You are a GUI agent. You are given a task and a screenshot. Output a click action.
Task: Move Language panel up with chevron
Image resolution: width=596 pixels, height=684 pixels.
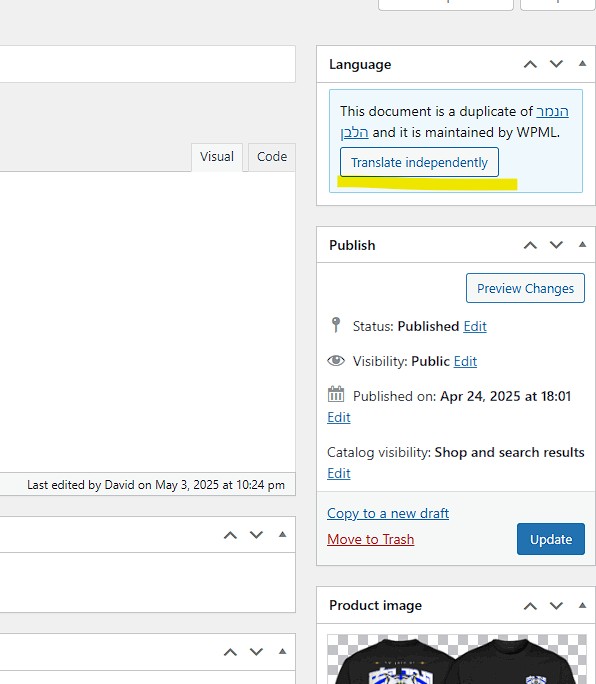530,64
